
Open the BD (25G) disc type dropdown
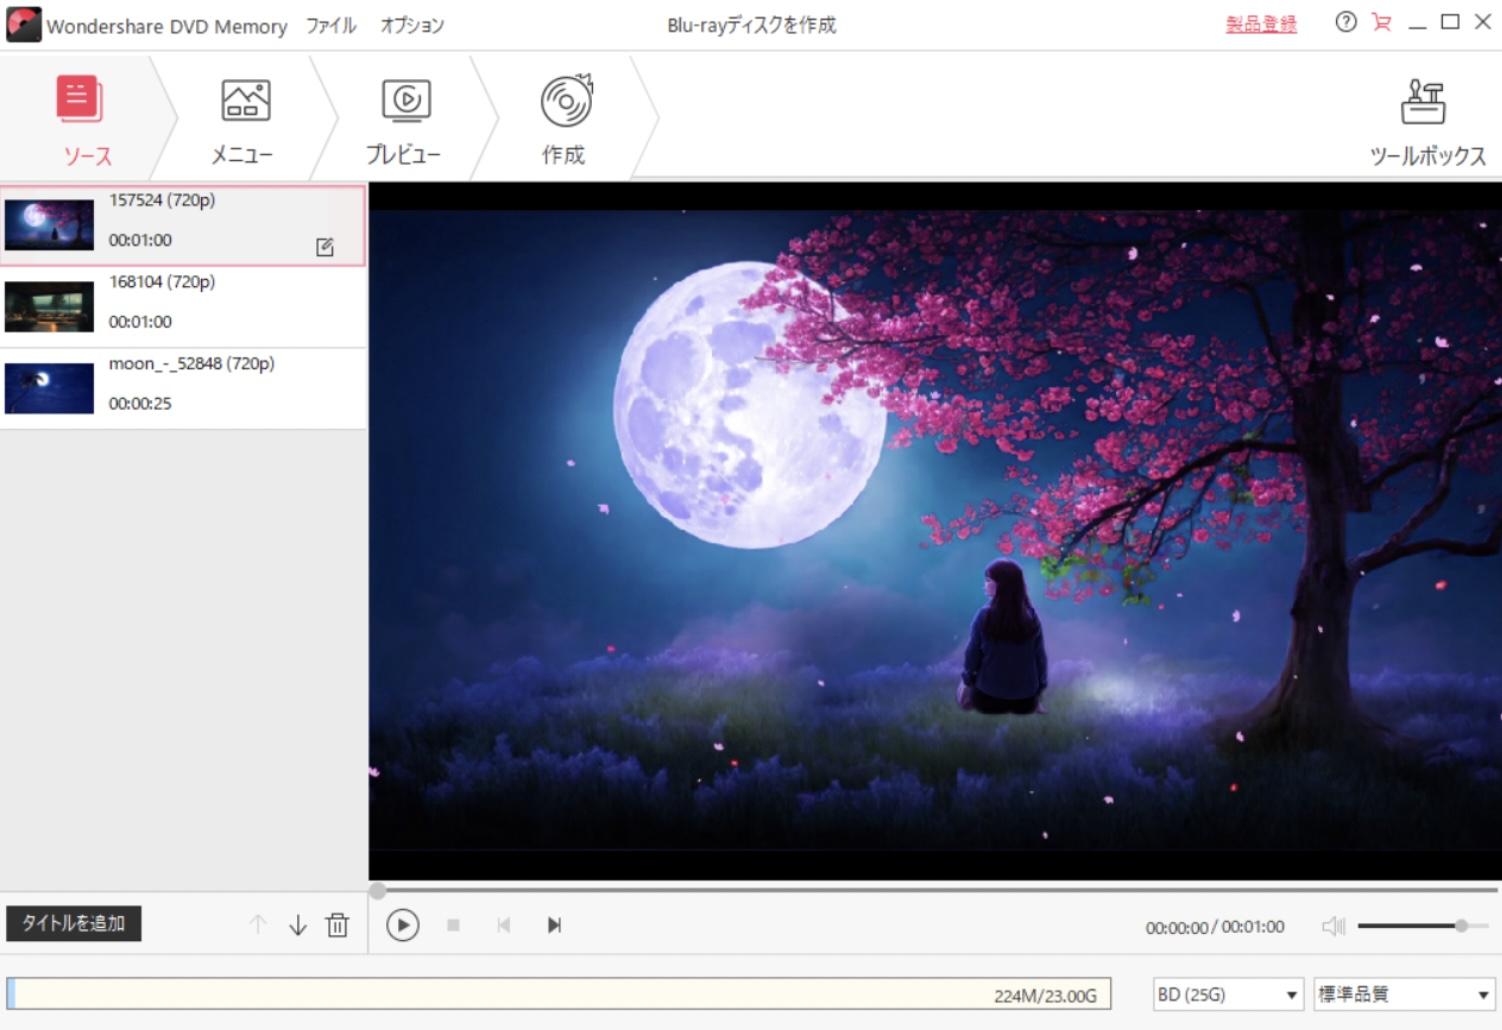coord(1228,994)
